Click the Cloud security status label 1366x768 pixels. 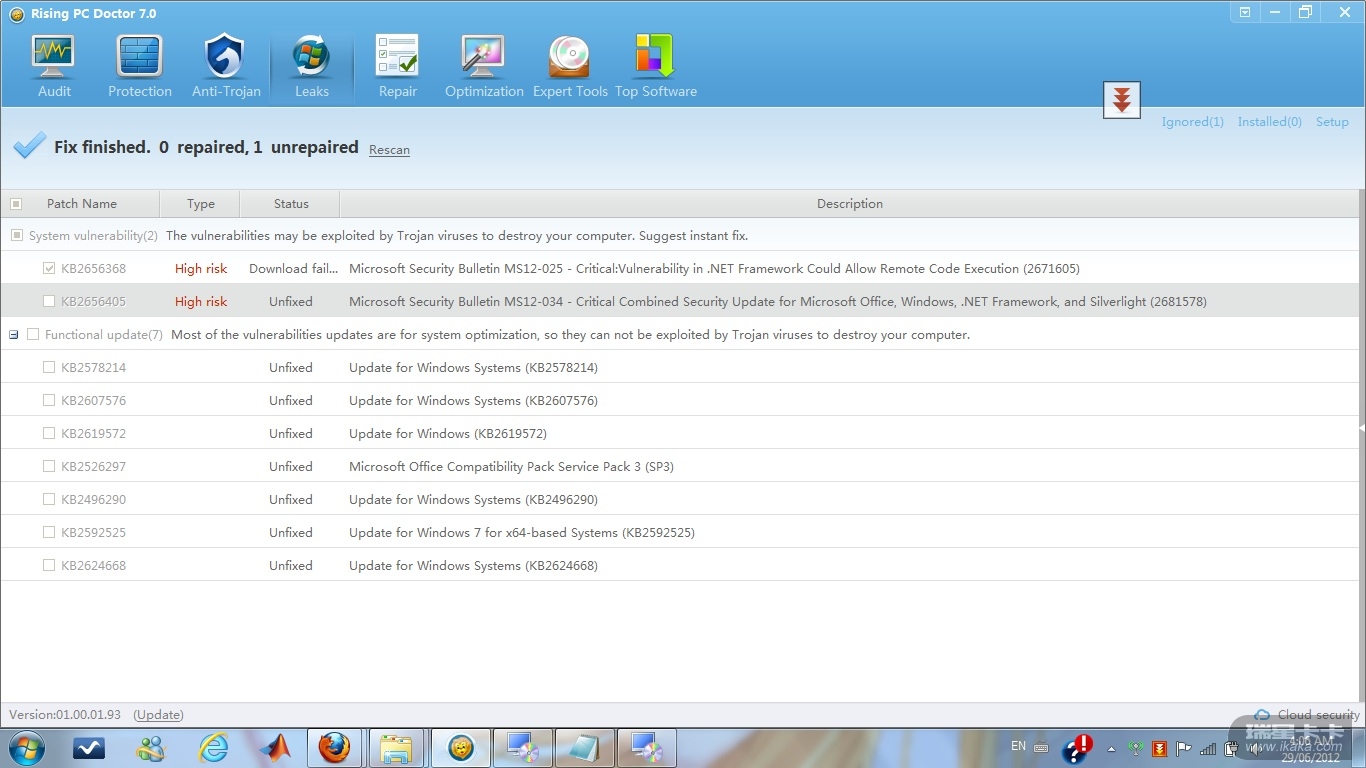tap(1308, 715)
